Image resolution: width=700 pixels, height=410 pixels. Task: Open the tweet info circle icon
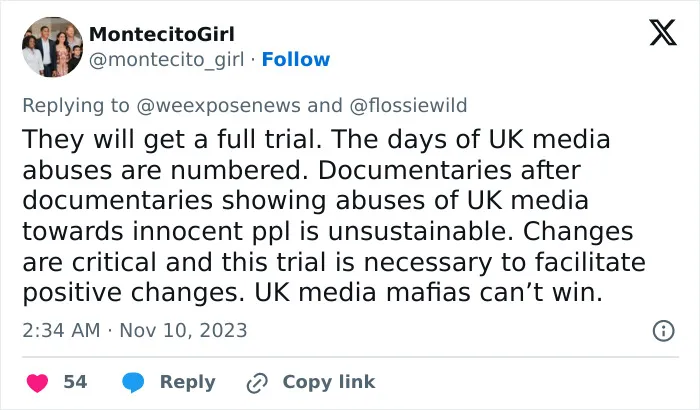click(x=663, y=331)
